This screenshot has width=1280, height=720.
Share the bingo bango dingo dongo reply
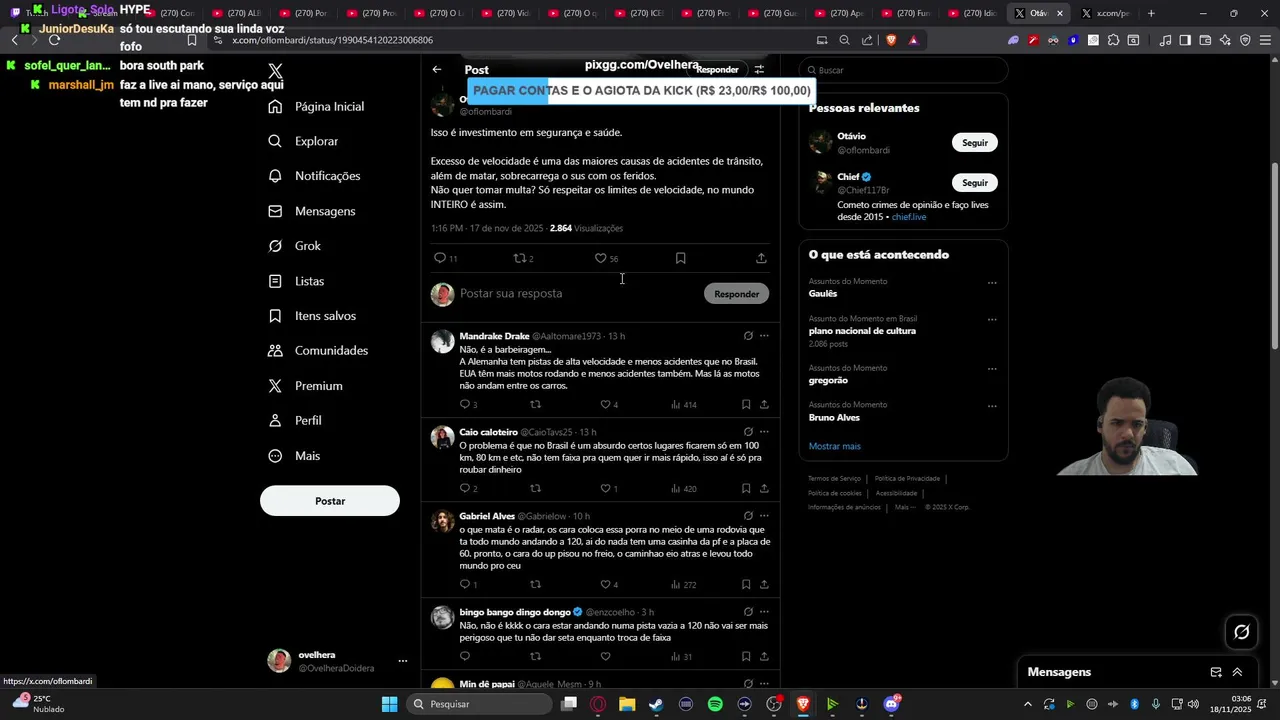pyautogui.click(x=764, y=657)
